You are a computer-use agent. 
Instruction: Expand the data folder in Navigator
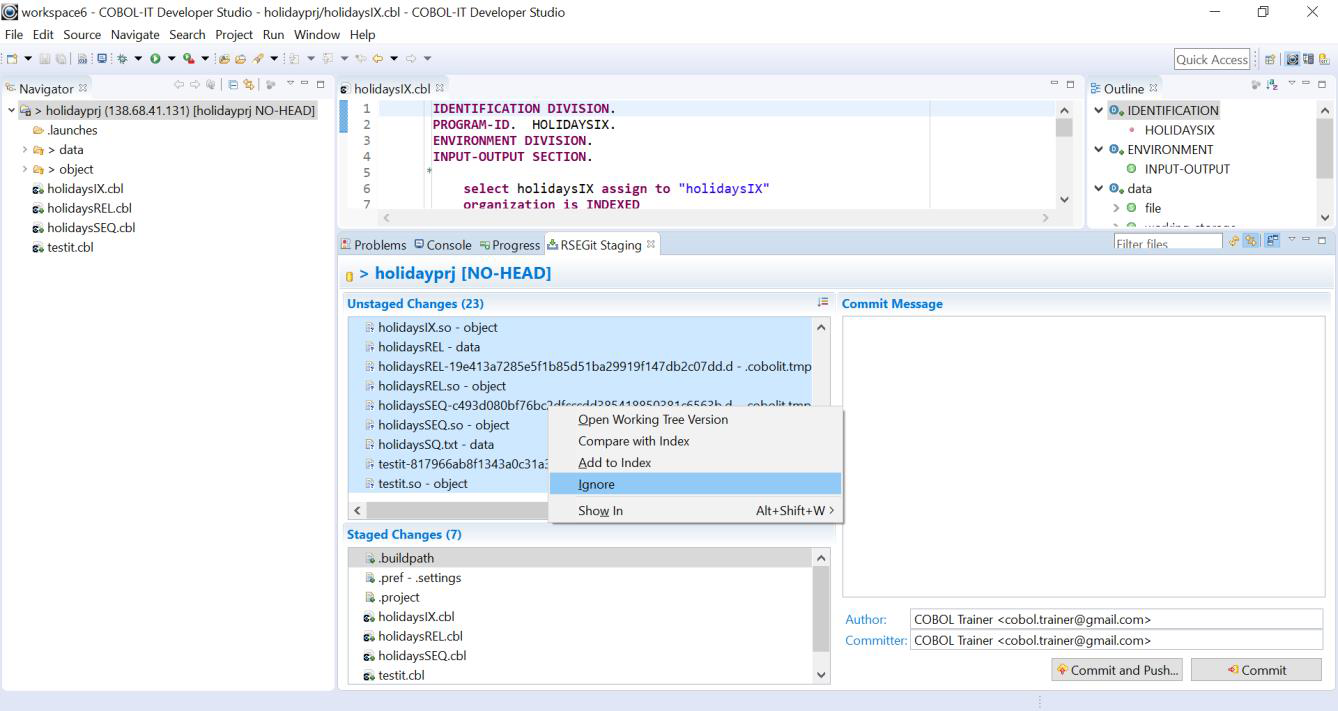[25, 150]
